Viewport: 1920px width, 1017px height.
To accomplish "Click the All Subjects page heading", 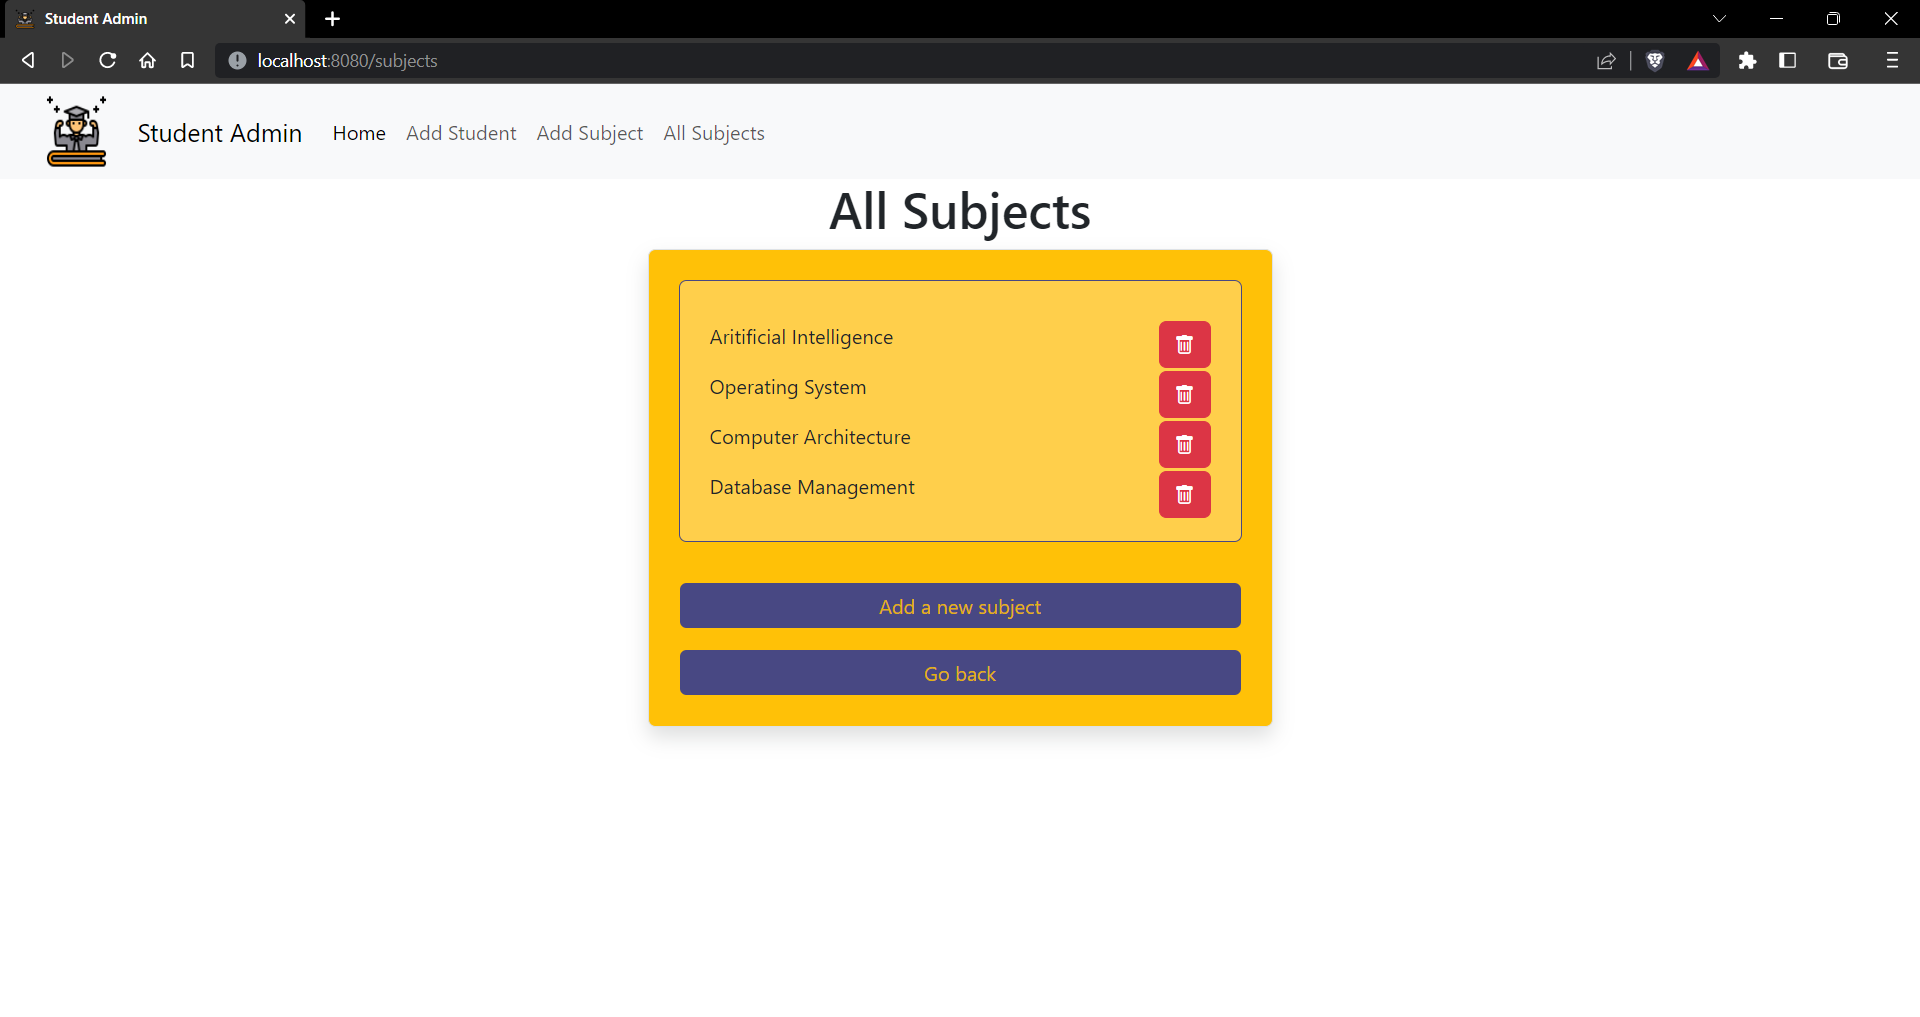I will pos(960,212).
